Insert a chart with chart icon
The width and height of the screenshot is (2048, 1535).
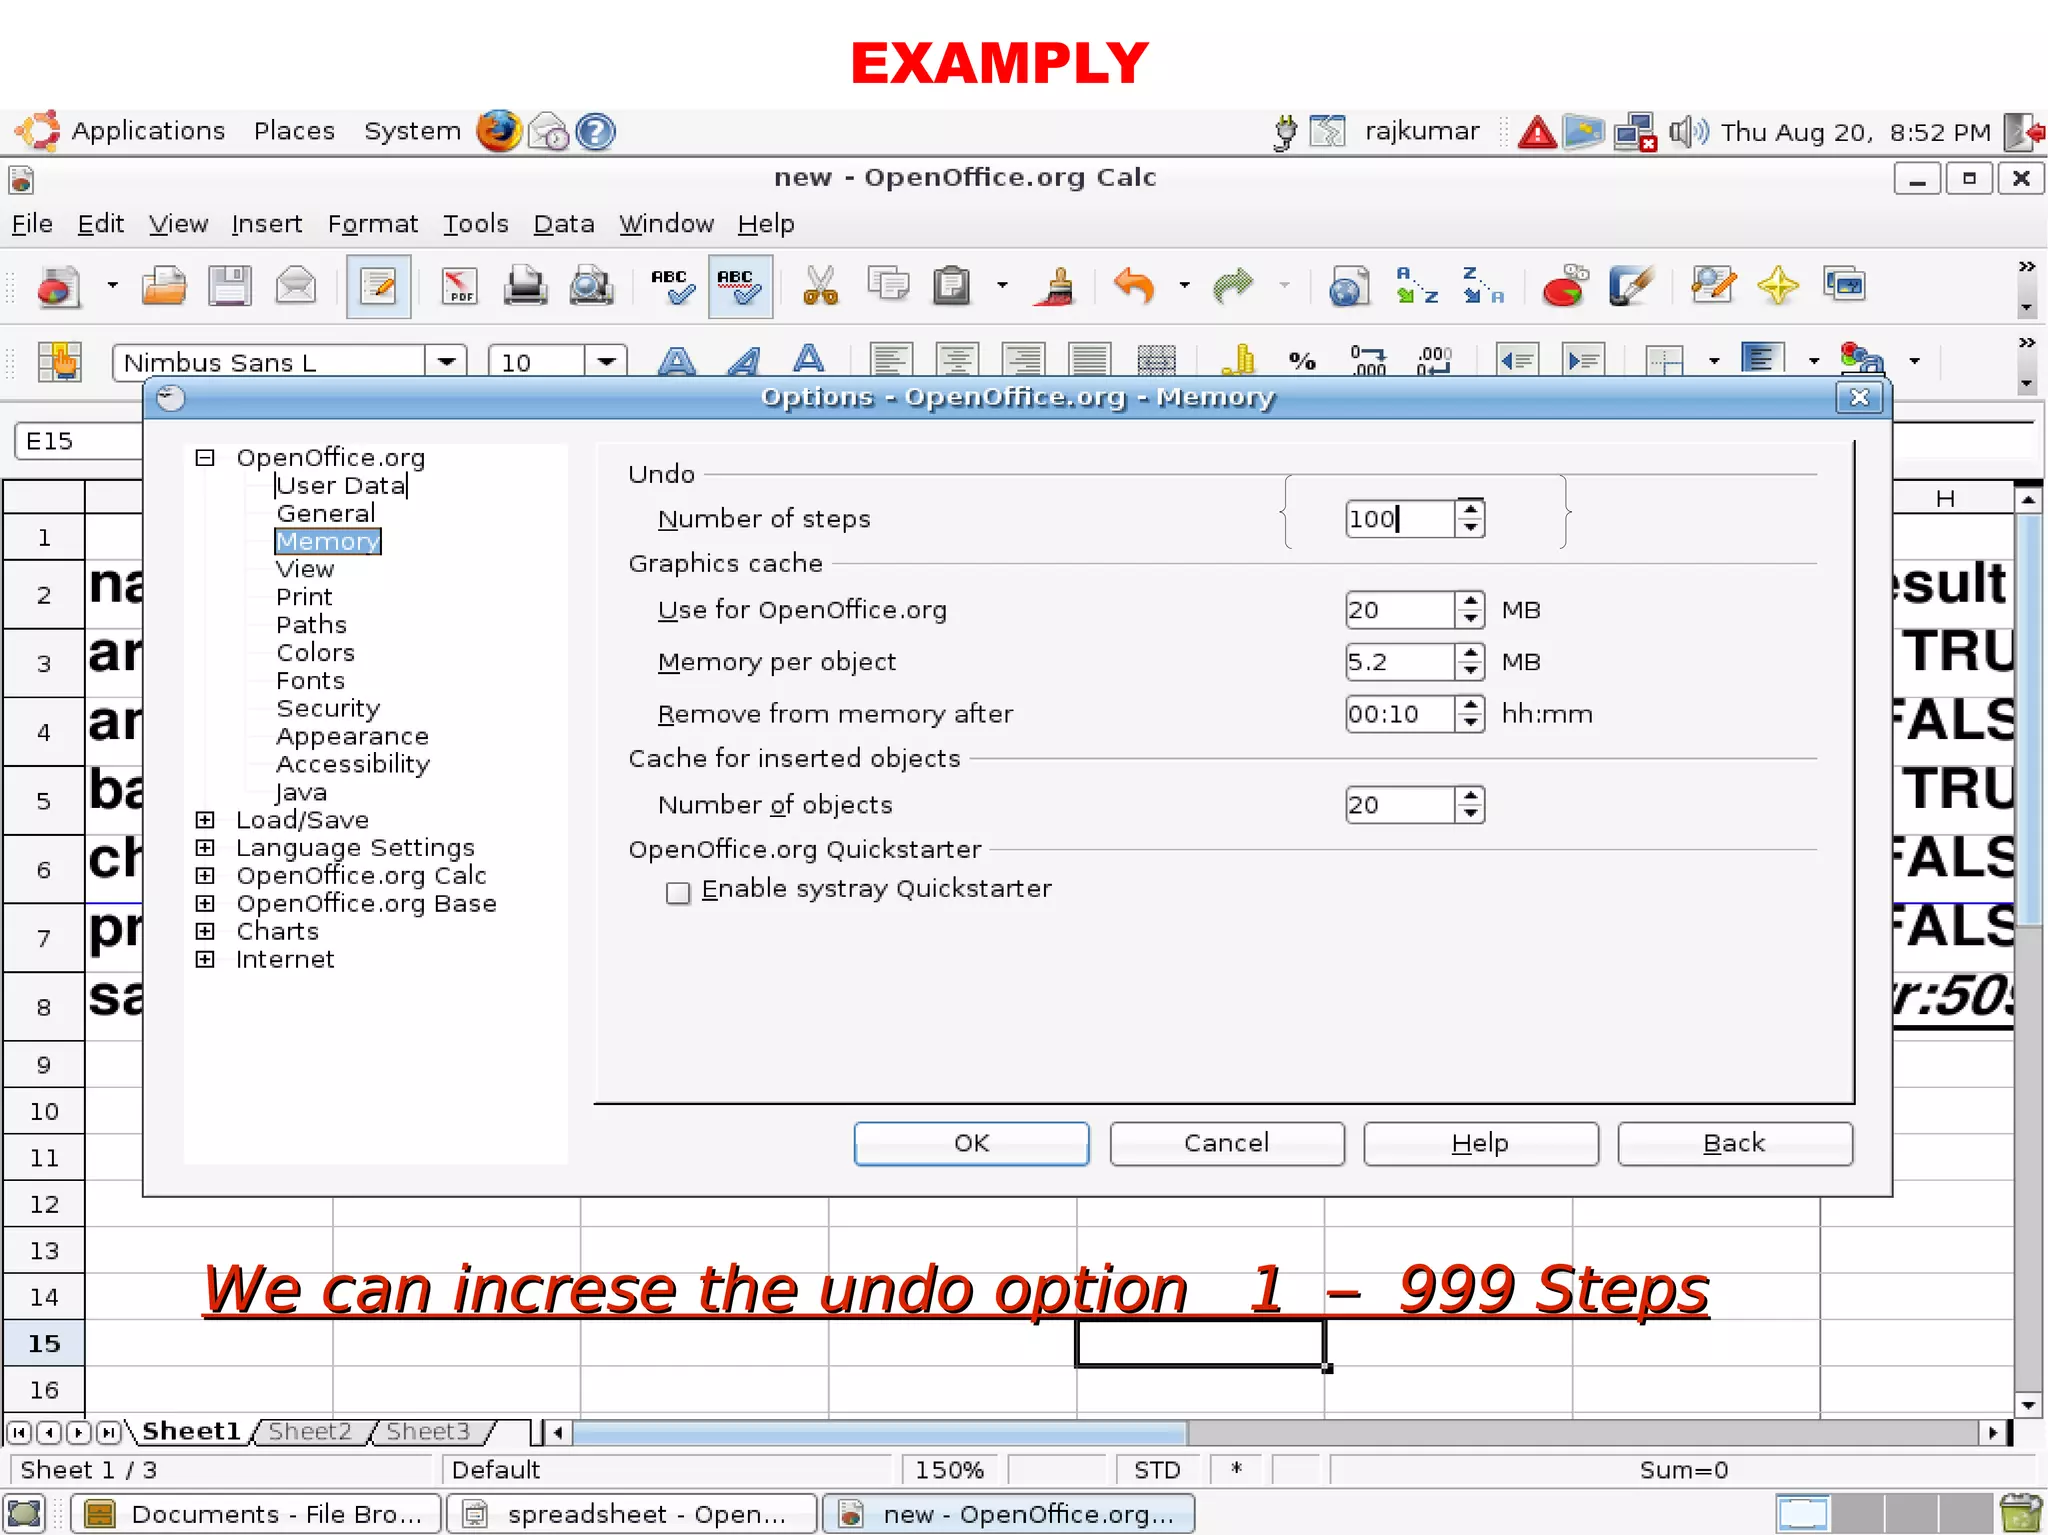[x=1564, y=287]
